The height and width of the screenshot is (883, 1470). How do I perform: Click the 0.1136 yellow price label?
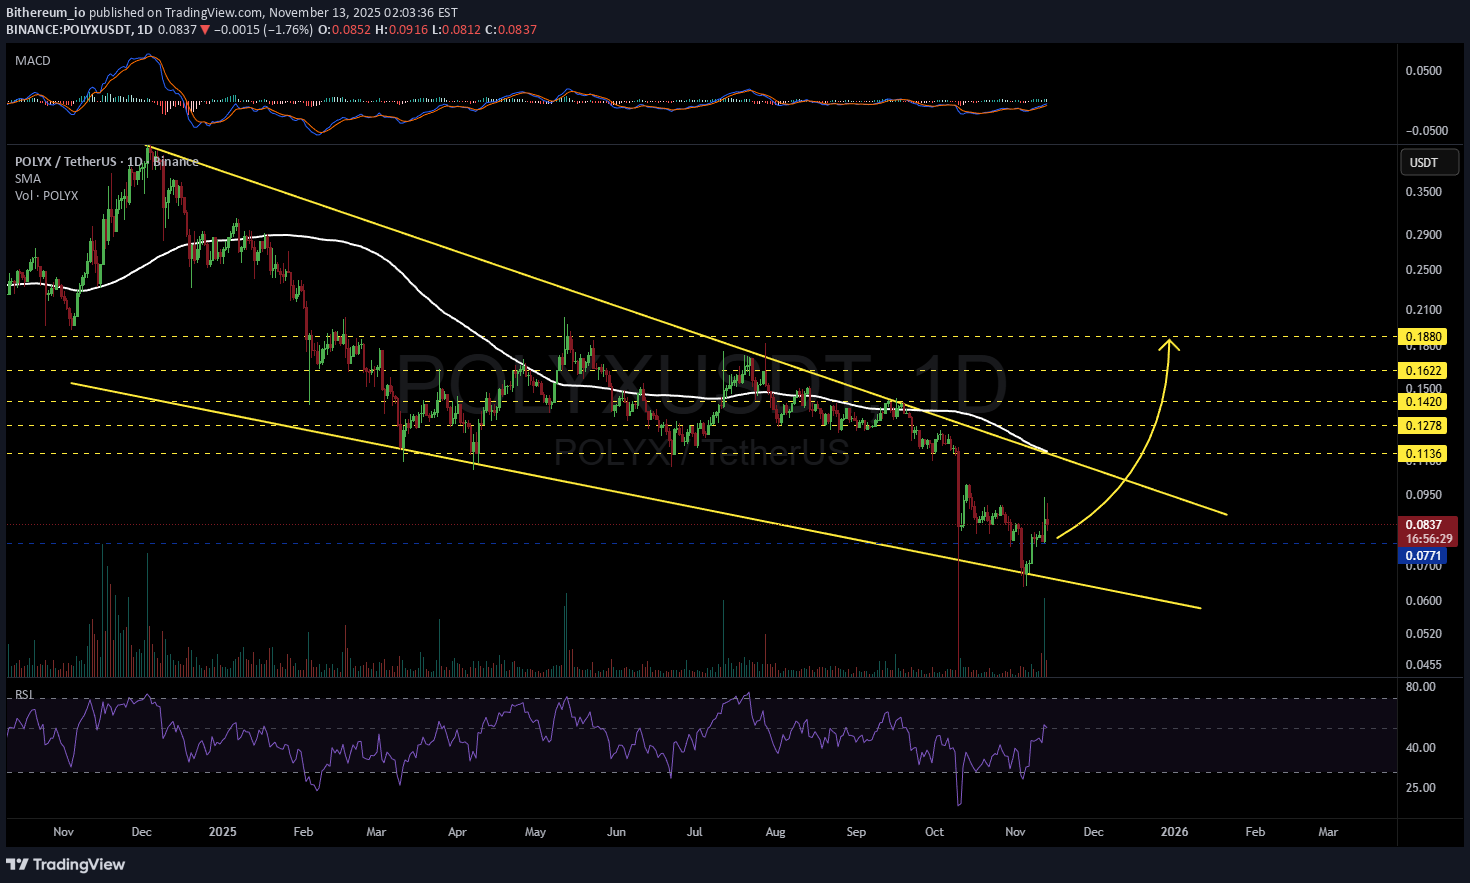tap(1423, 454)
